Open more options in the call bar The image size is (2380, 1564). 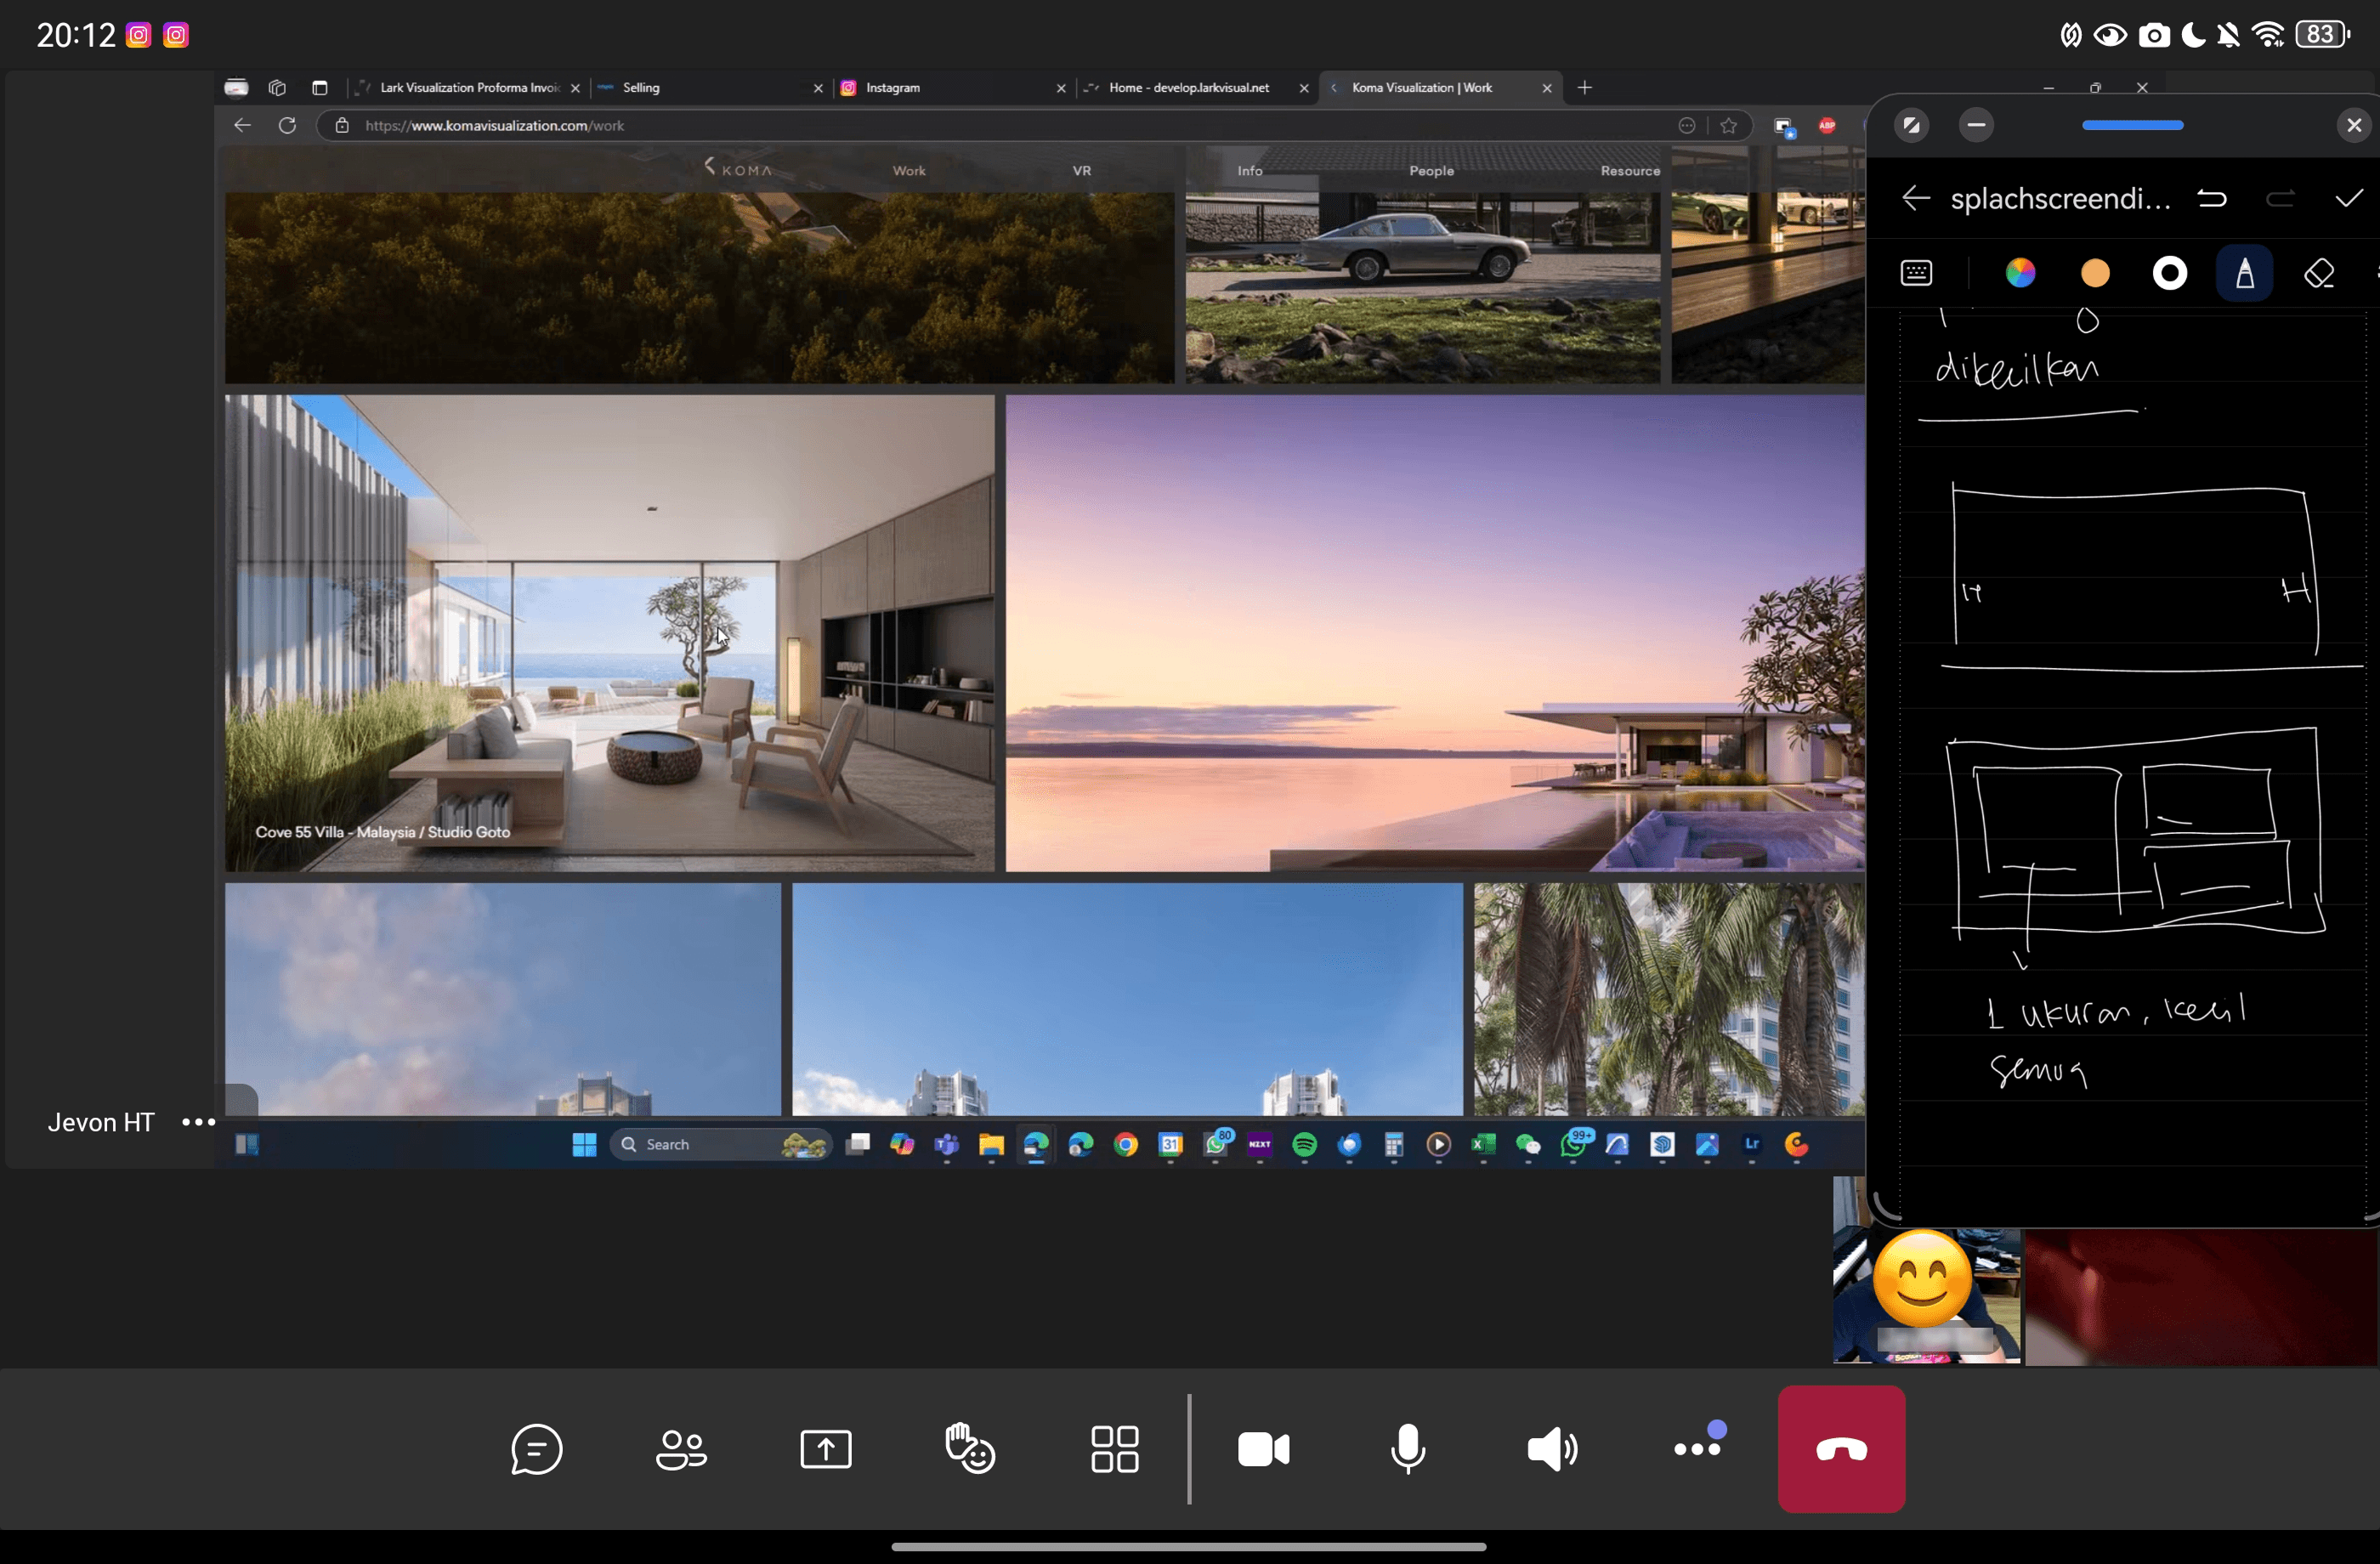[x=1697, y=1448]
